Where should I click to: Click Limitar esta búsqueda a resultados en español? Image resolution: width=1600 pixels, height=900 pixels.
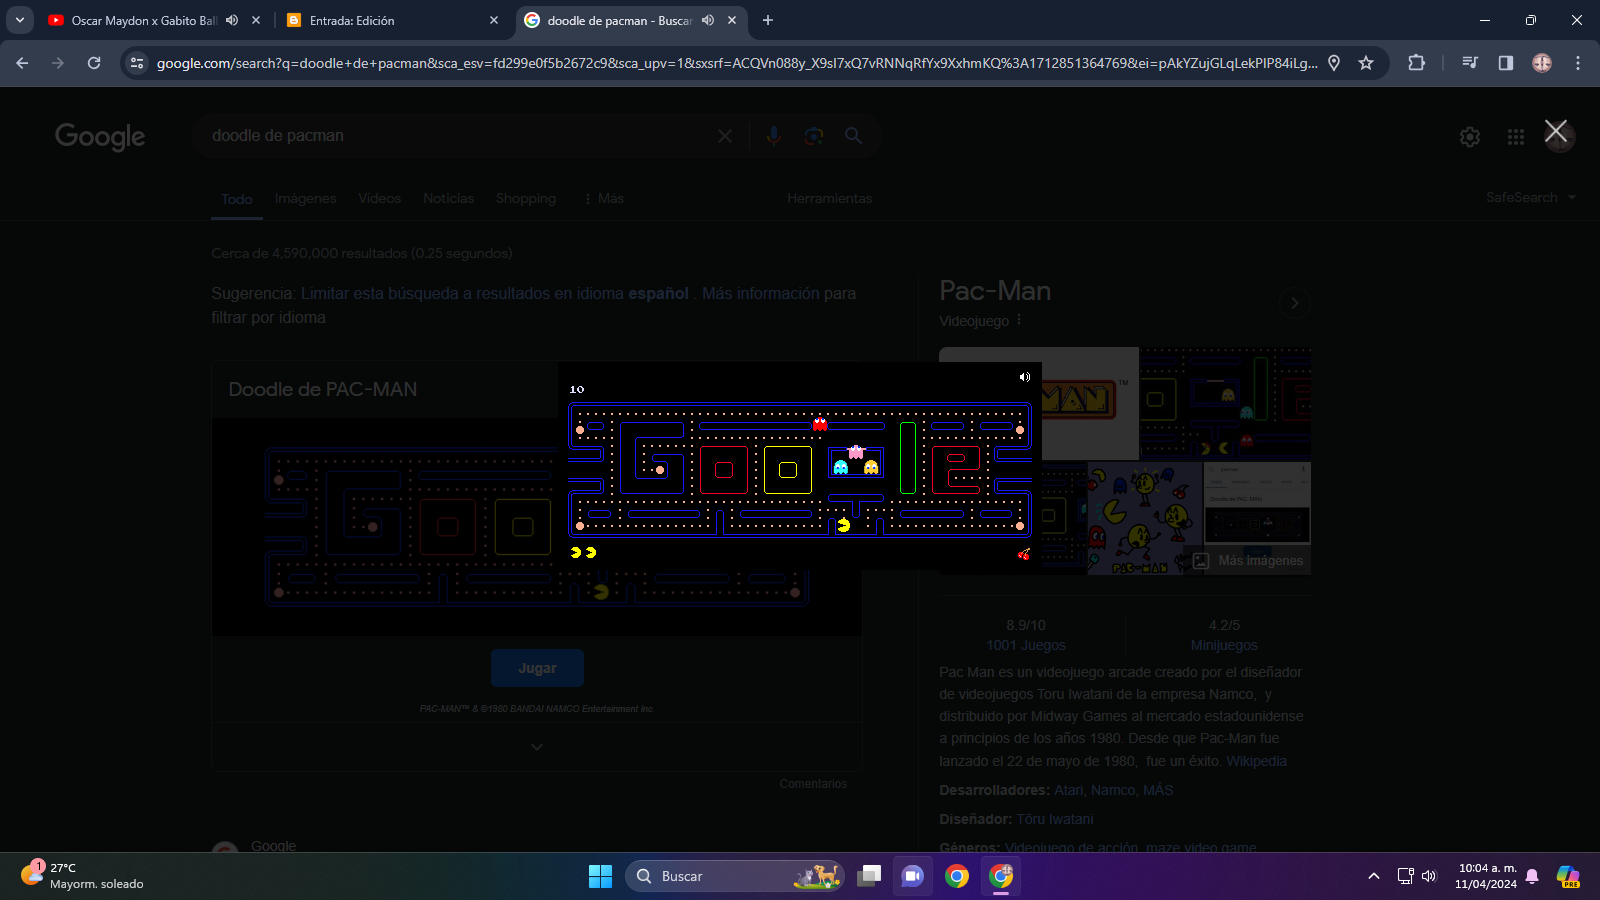495,294
